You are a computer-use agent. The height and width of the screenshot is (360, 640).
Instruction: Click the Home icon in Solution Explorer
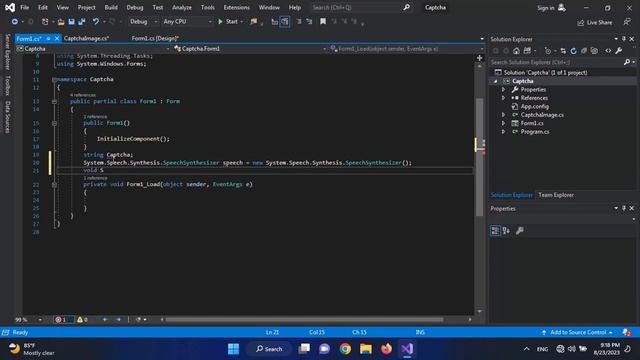point(516,51)
